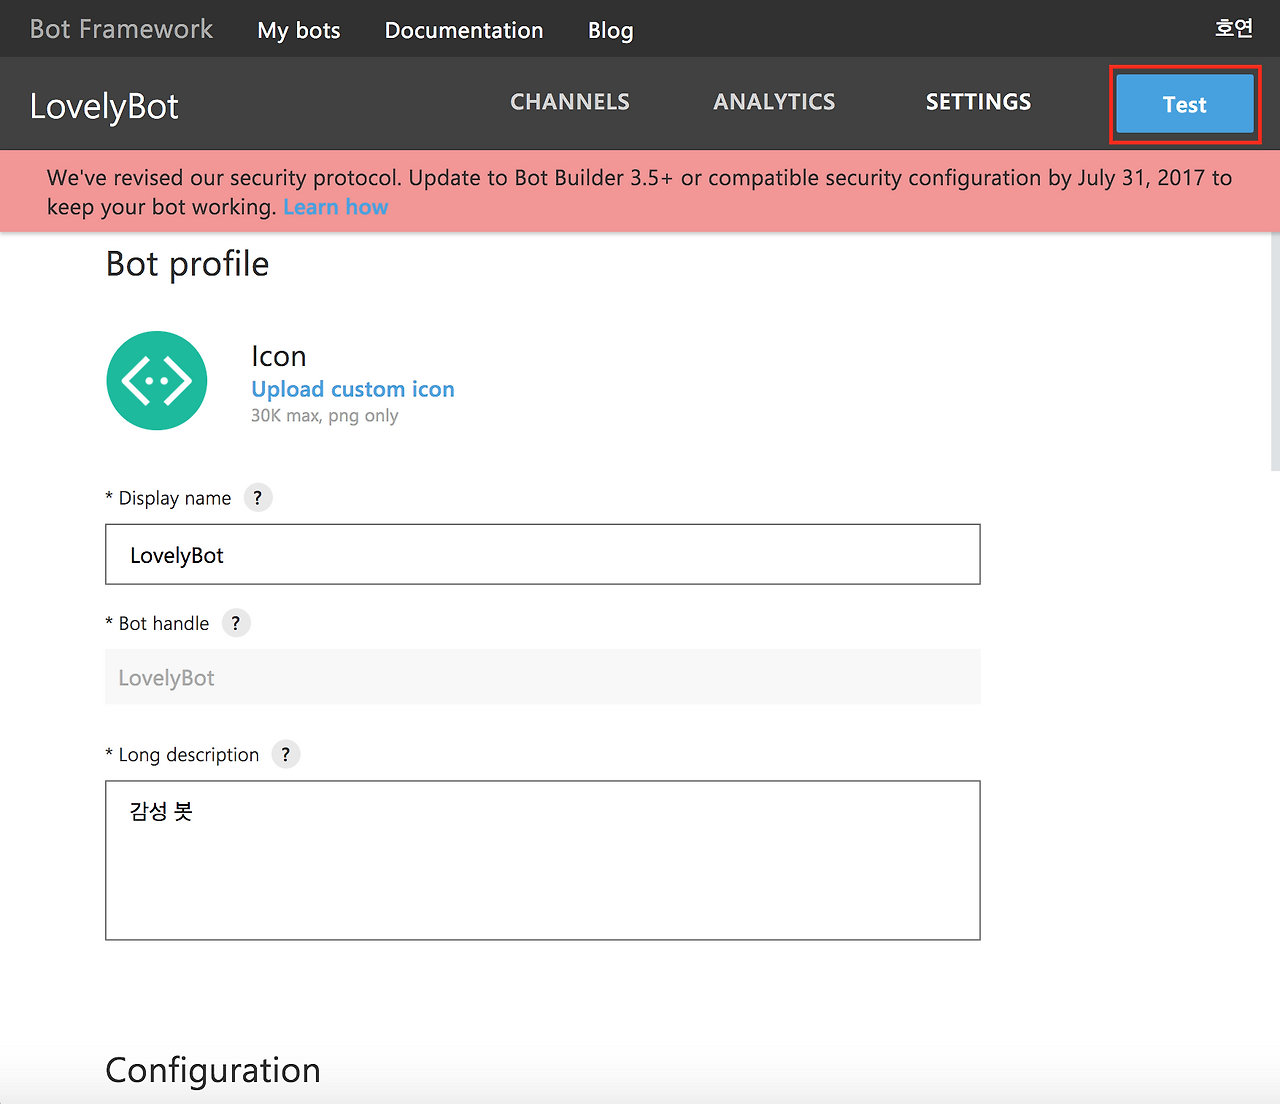This screenshot has height=1104, width=1280.
Task: Open the My bots menu item
Action: tap(299, 30)
